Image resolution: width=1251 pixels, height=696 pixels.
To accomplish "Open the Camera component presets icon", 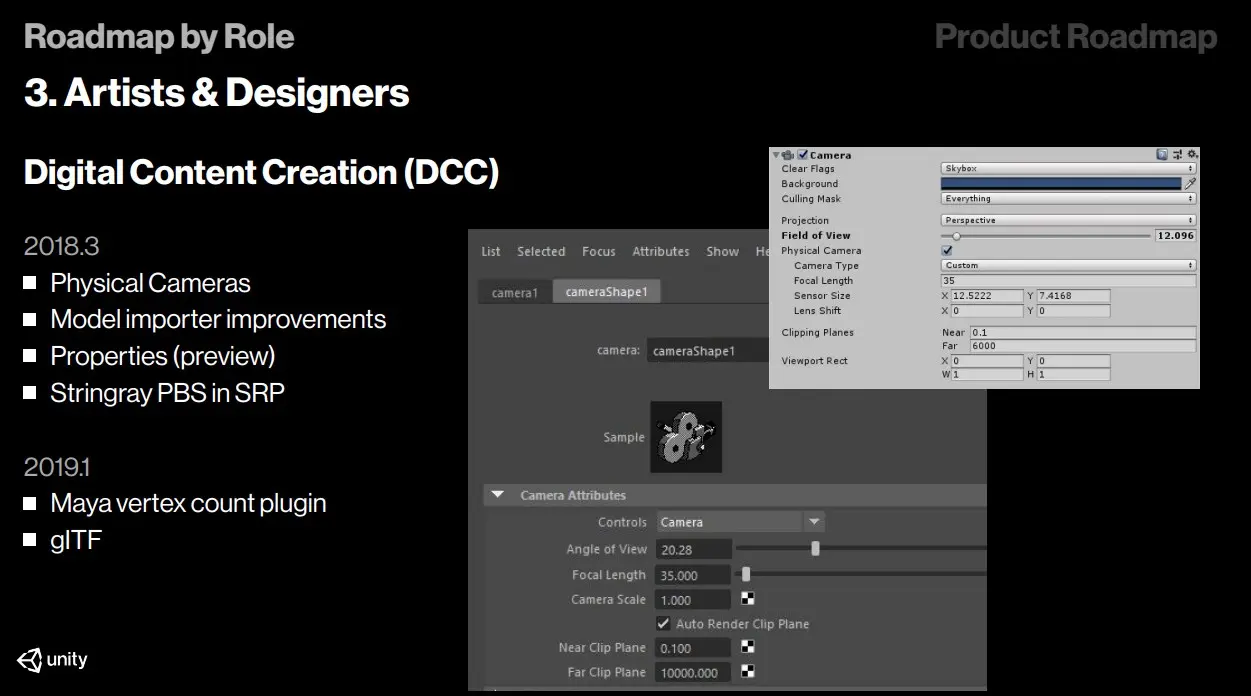I will click(x=1177, y=154).
